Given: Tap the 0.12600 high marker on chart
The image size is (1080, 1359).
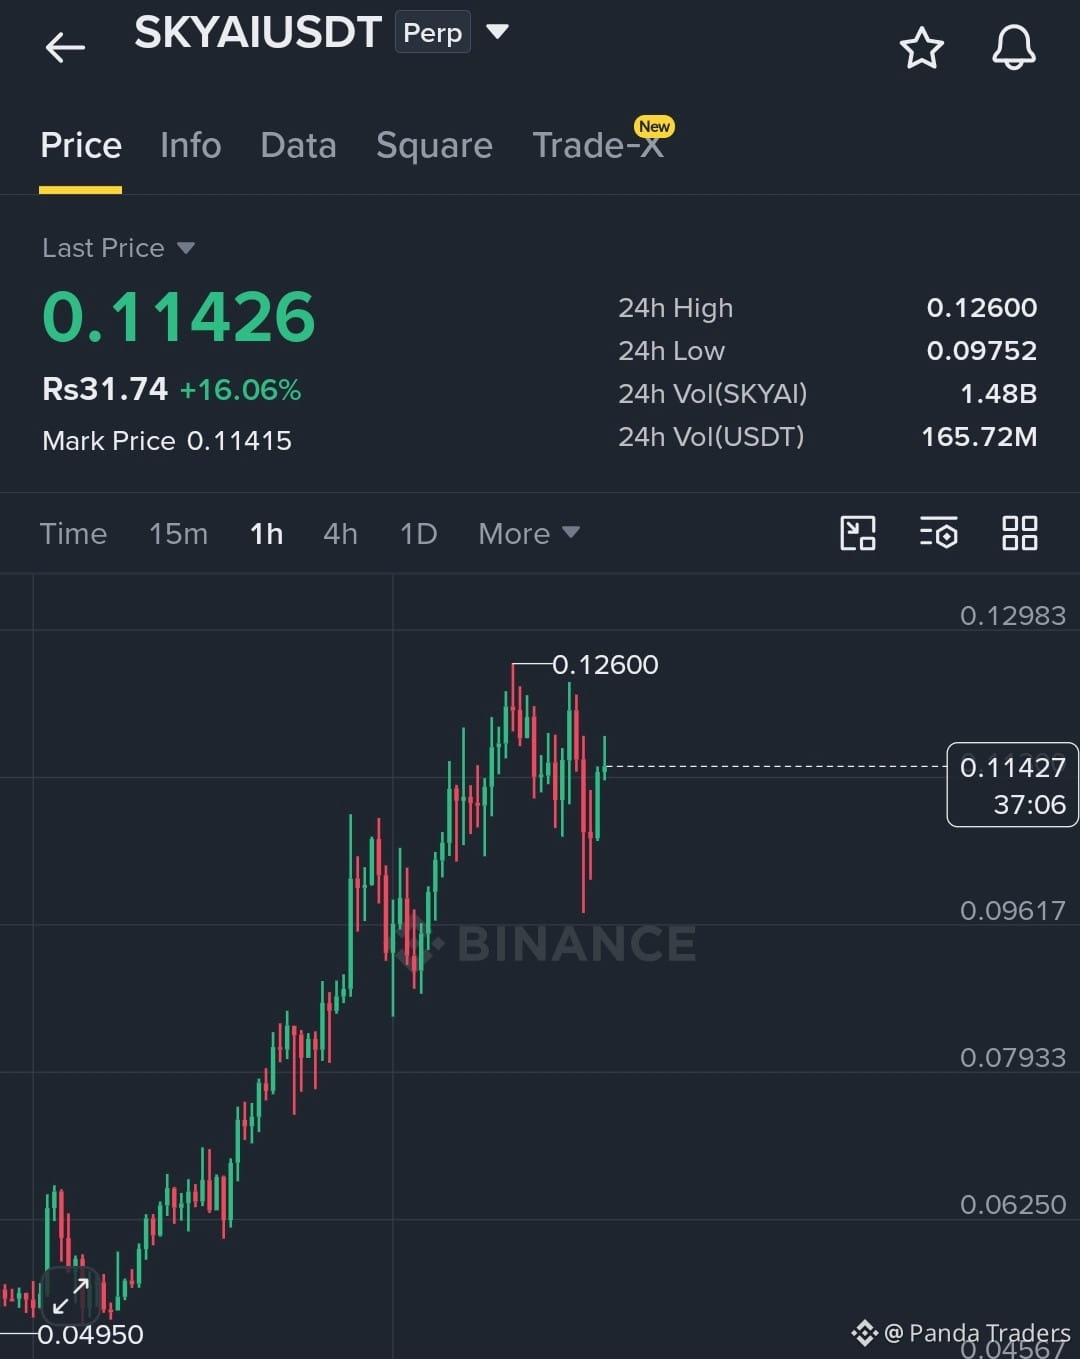Looking at the screenshot, I should (x=605, y=665).
